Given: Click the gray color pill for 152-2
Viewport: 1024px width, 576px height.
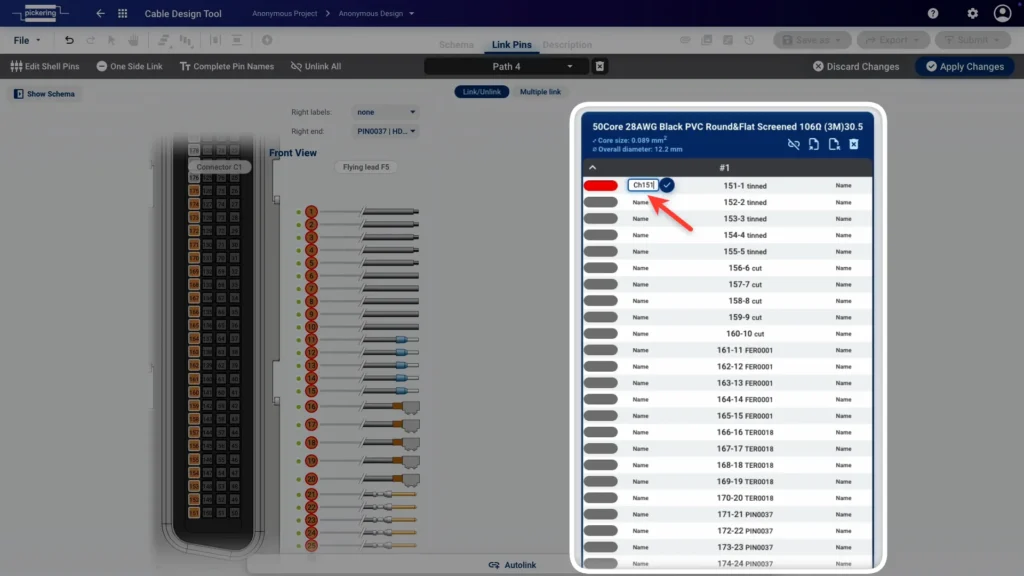Looking at the screenshot, I should pos(601,202).
